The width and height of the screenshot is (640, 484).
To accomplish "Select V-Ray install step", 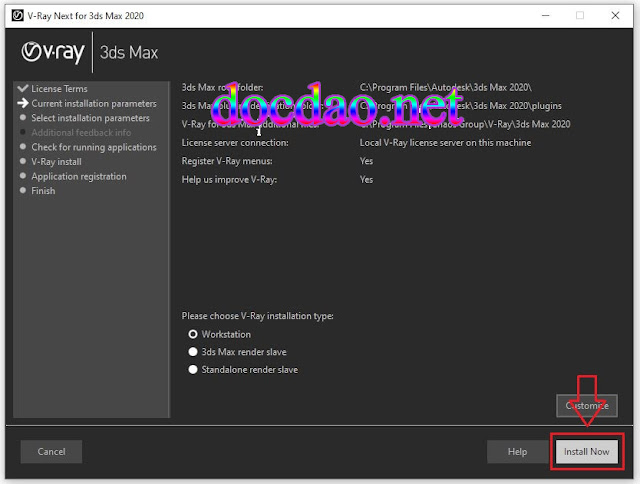I will coord(56,162).
